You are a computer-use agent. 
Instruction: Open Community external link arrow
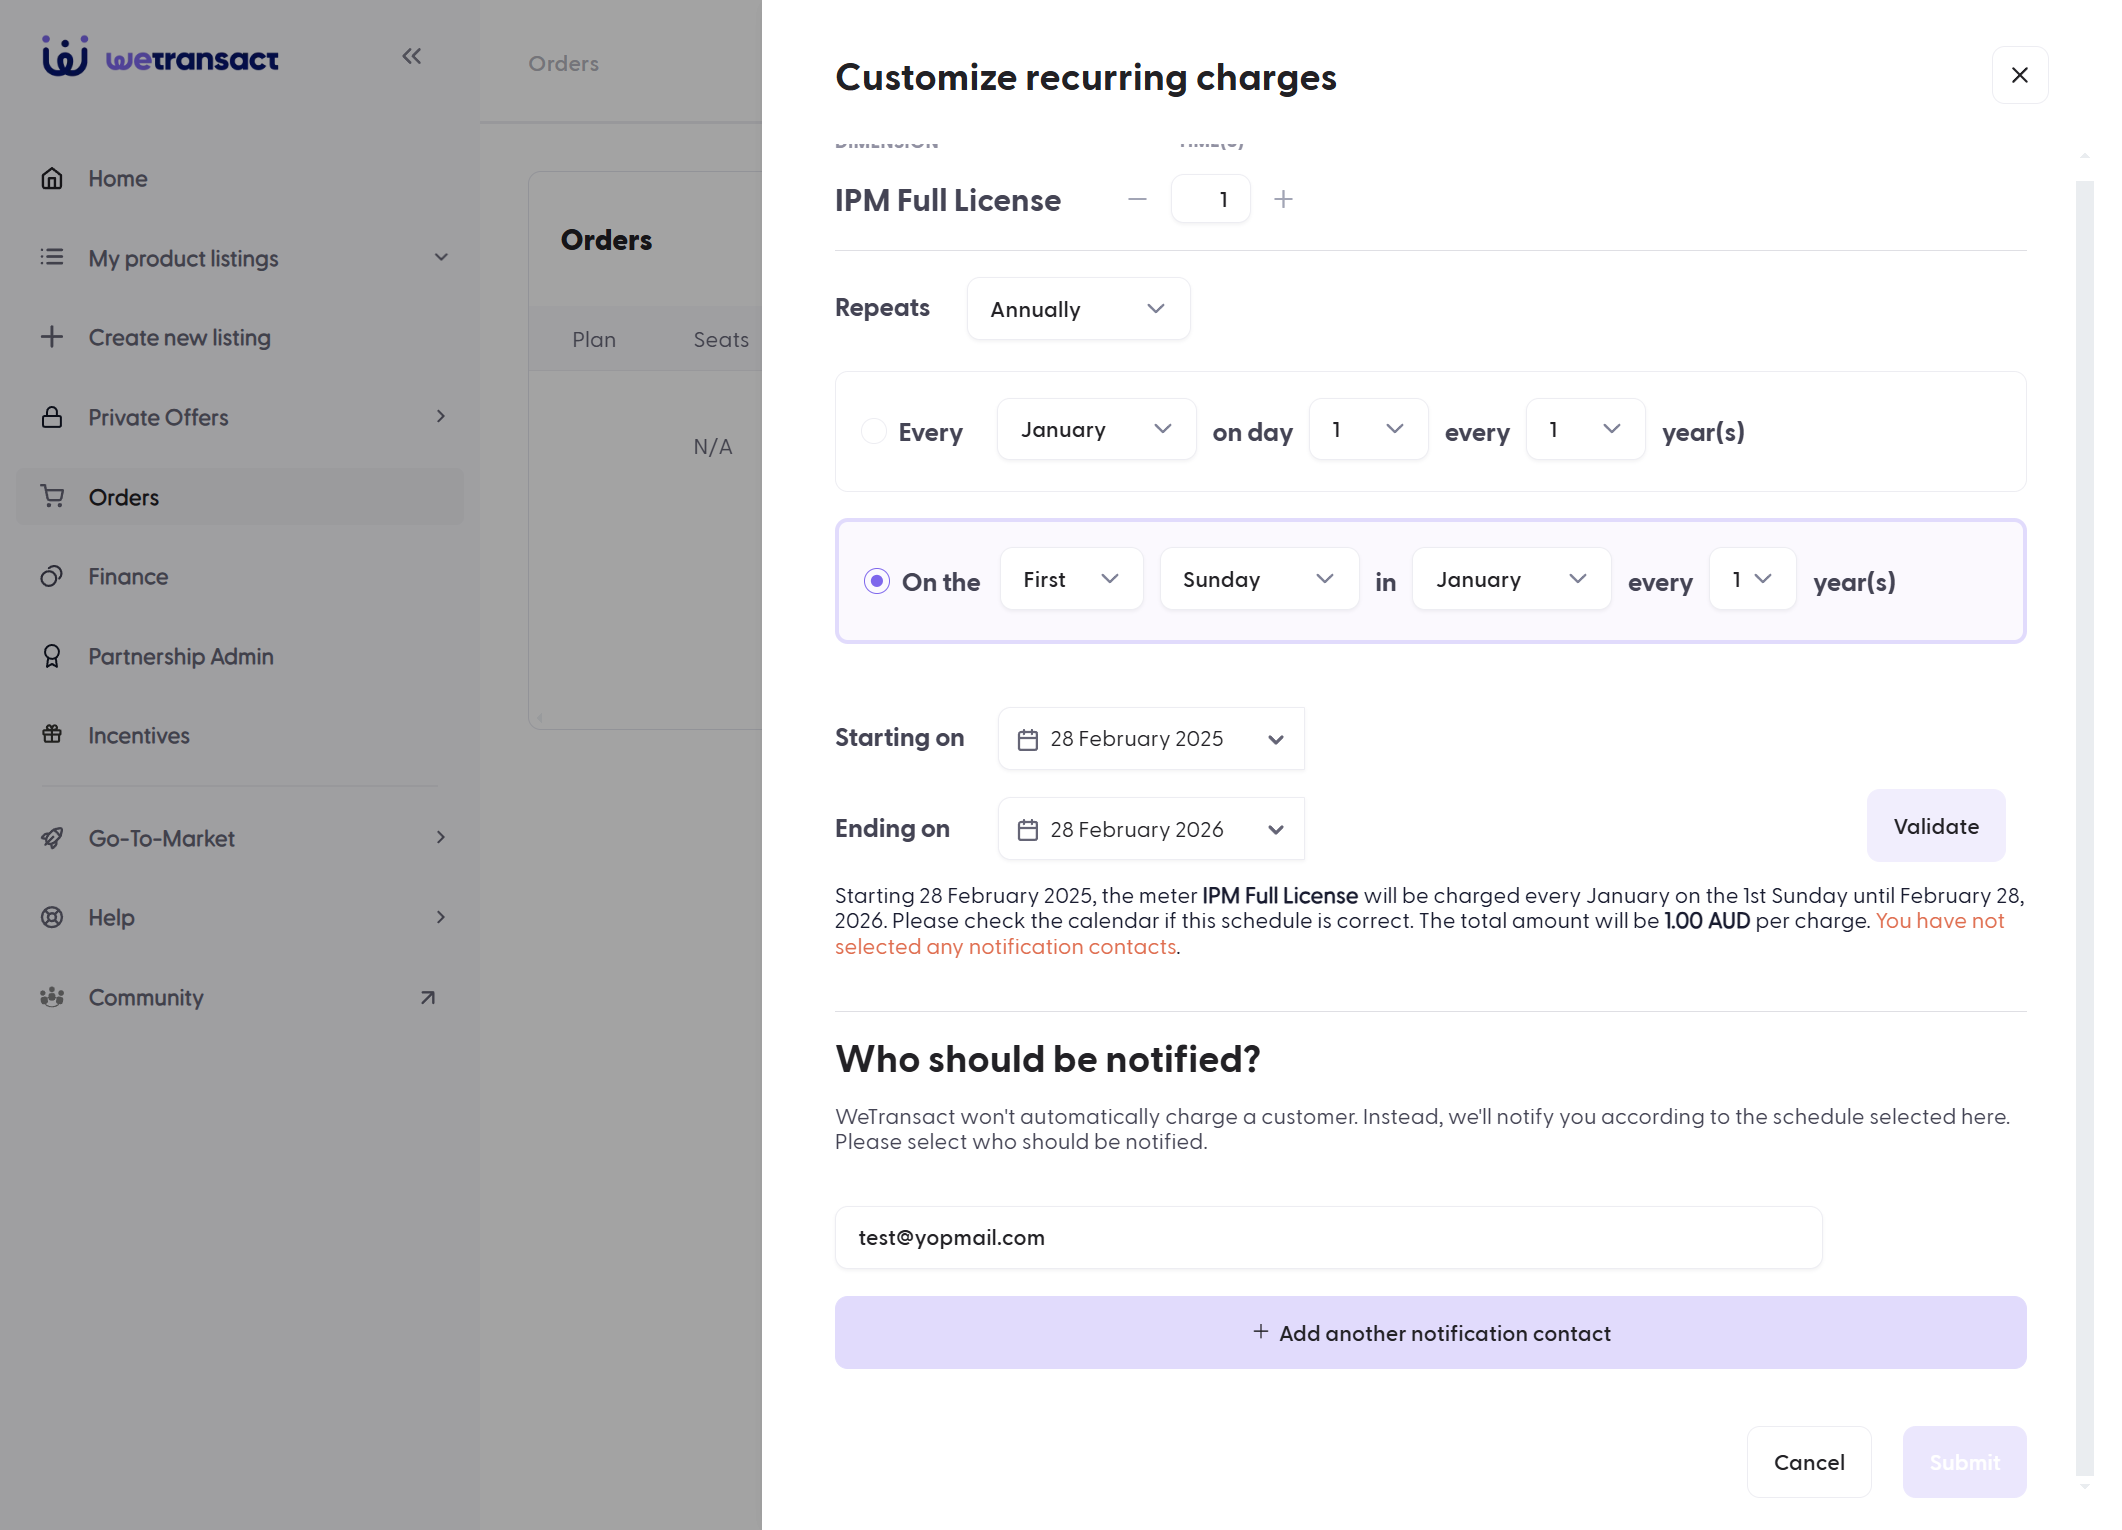tap(428, 997)
